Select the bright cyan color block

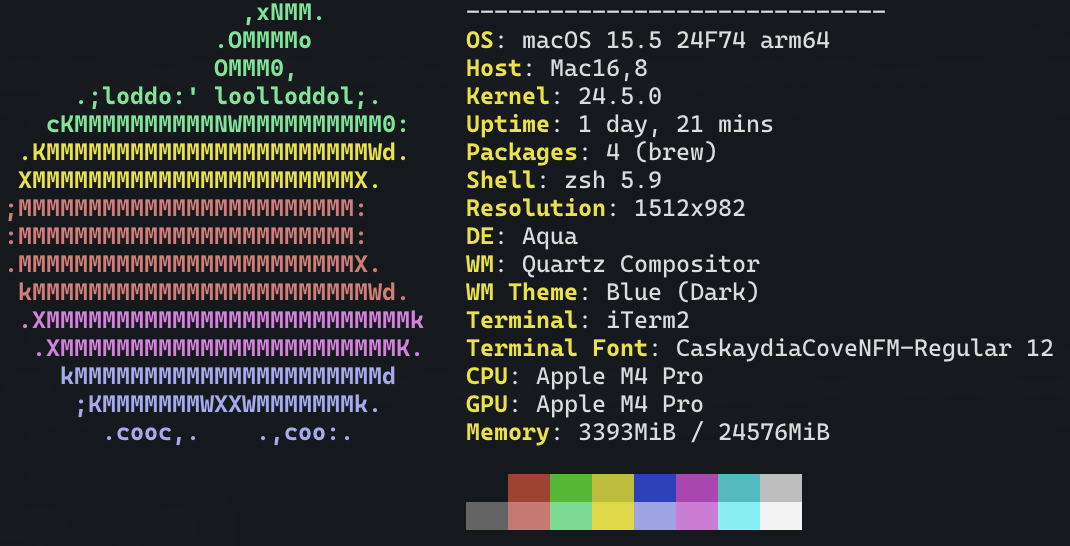(738, 516)
